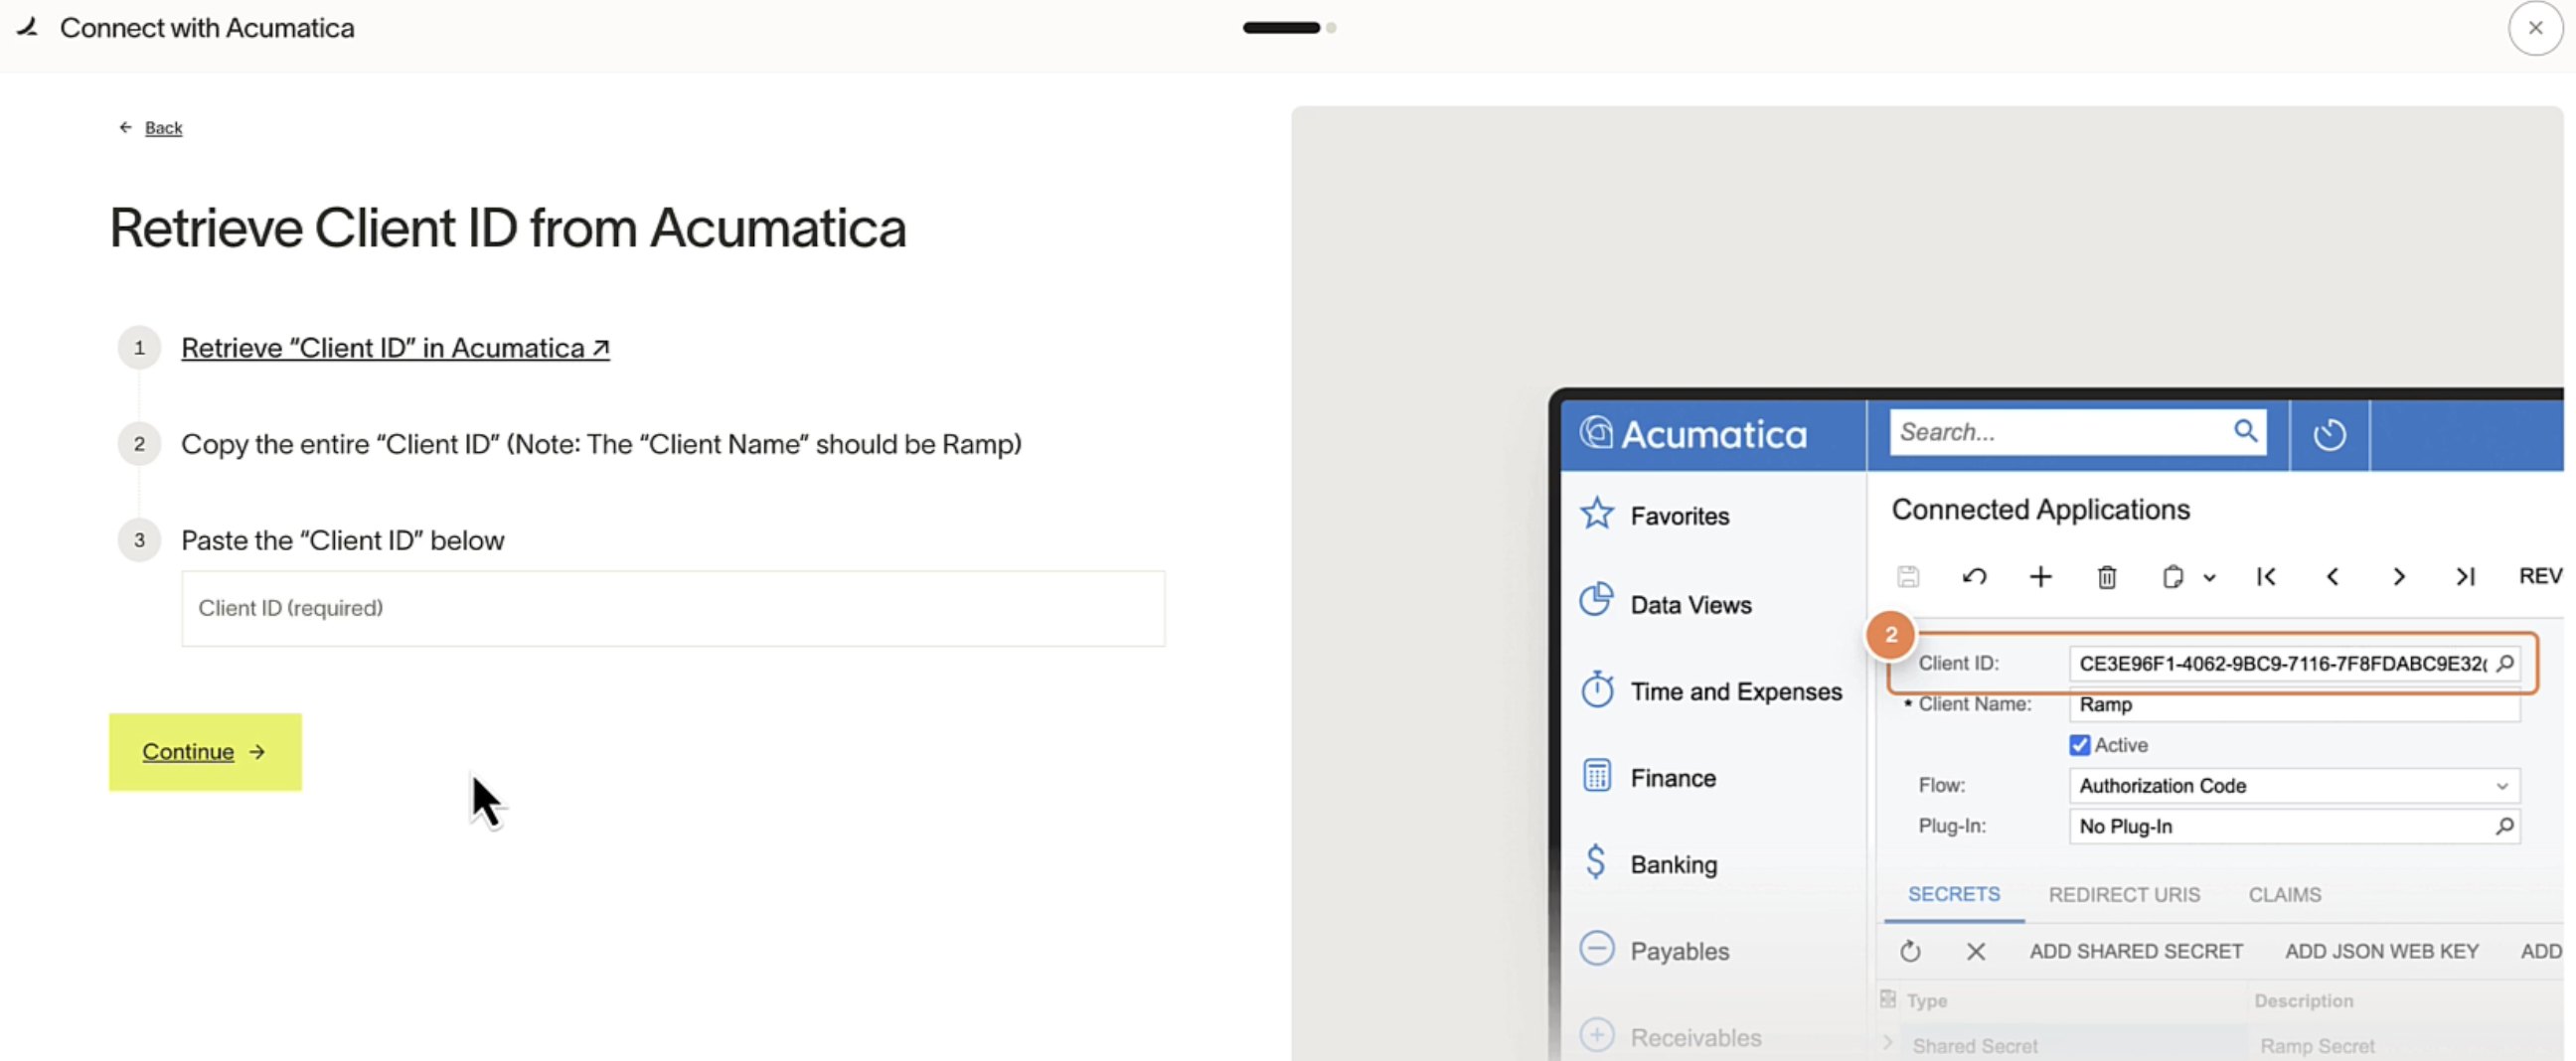Switch to the REDIRECT URIS tab
The image size is (2576, 1061).
click(x=2124, y=895)
